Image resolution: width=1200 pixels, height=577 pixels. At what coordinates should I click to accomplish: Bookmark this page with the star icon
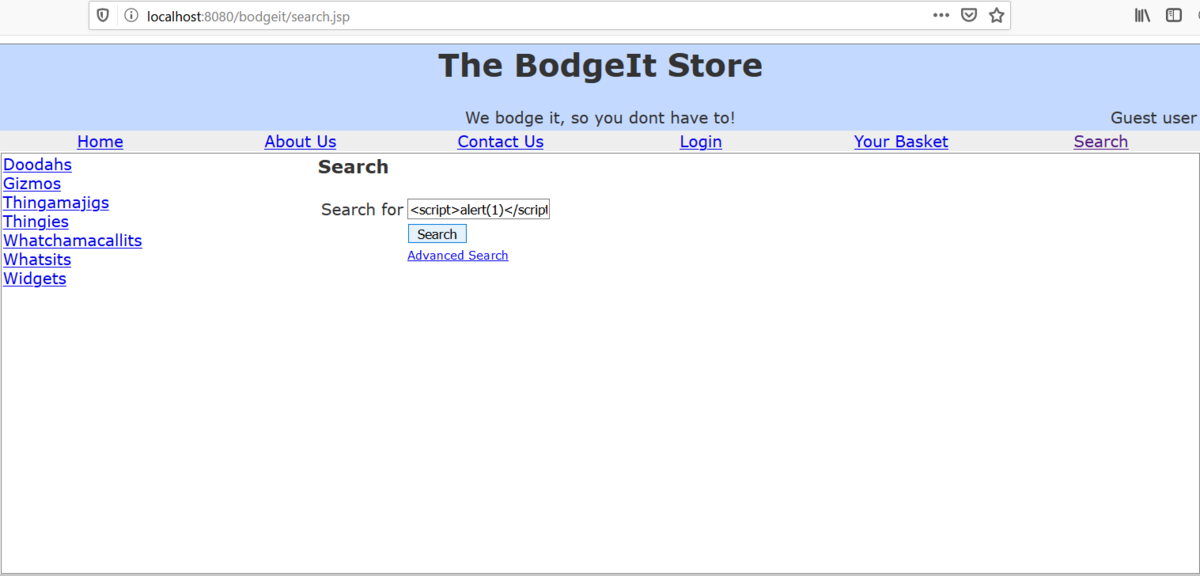click(996, 15)
